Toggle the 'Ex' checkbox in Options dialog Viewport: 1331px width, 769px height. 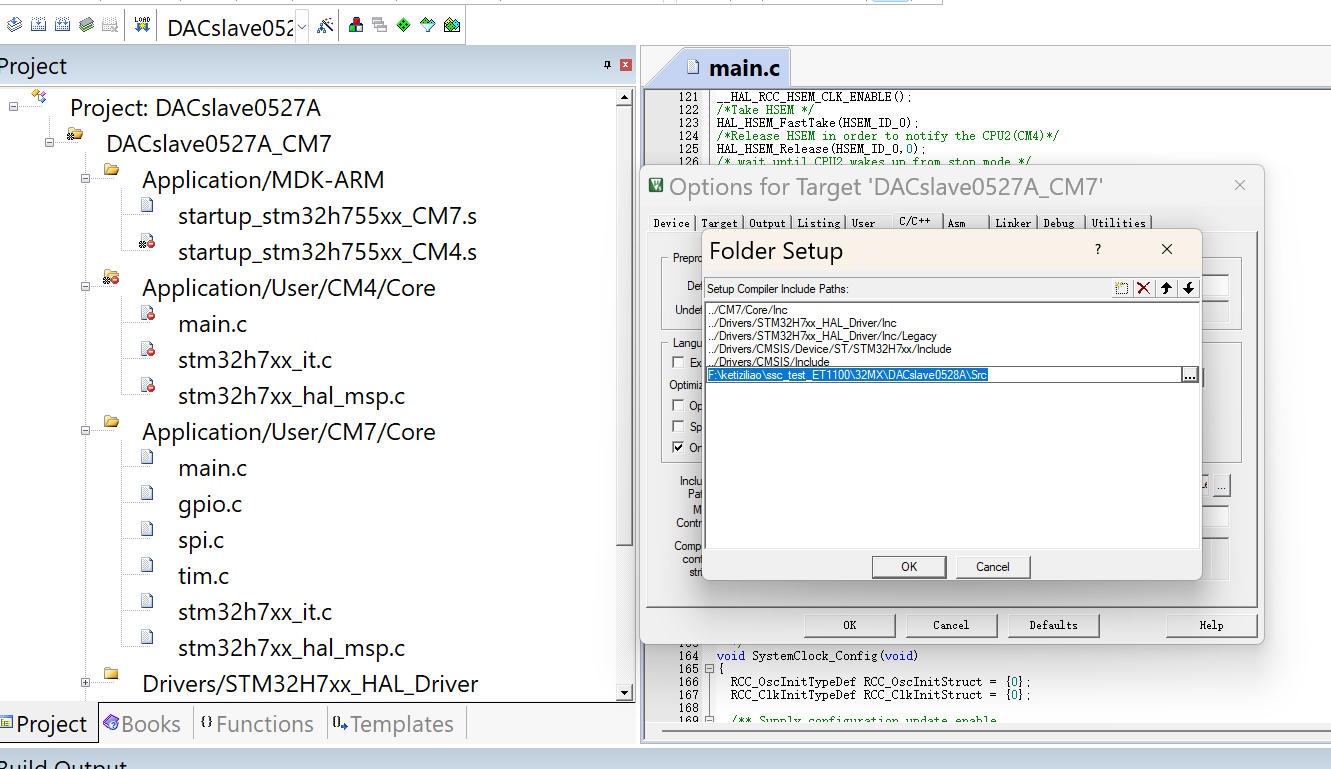tap(679, 363)
